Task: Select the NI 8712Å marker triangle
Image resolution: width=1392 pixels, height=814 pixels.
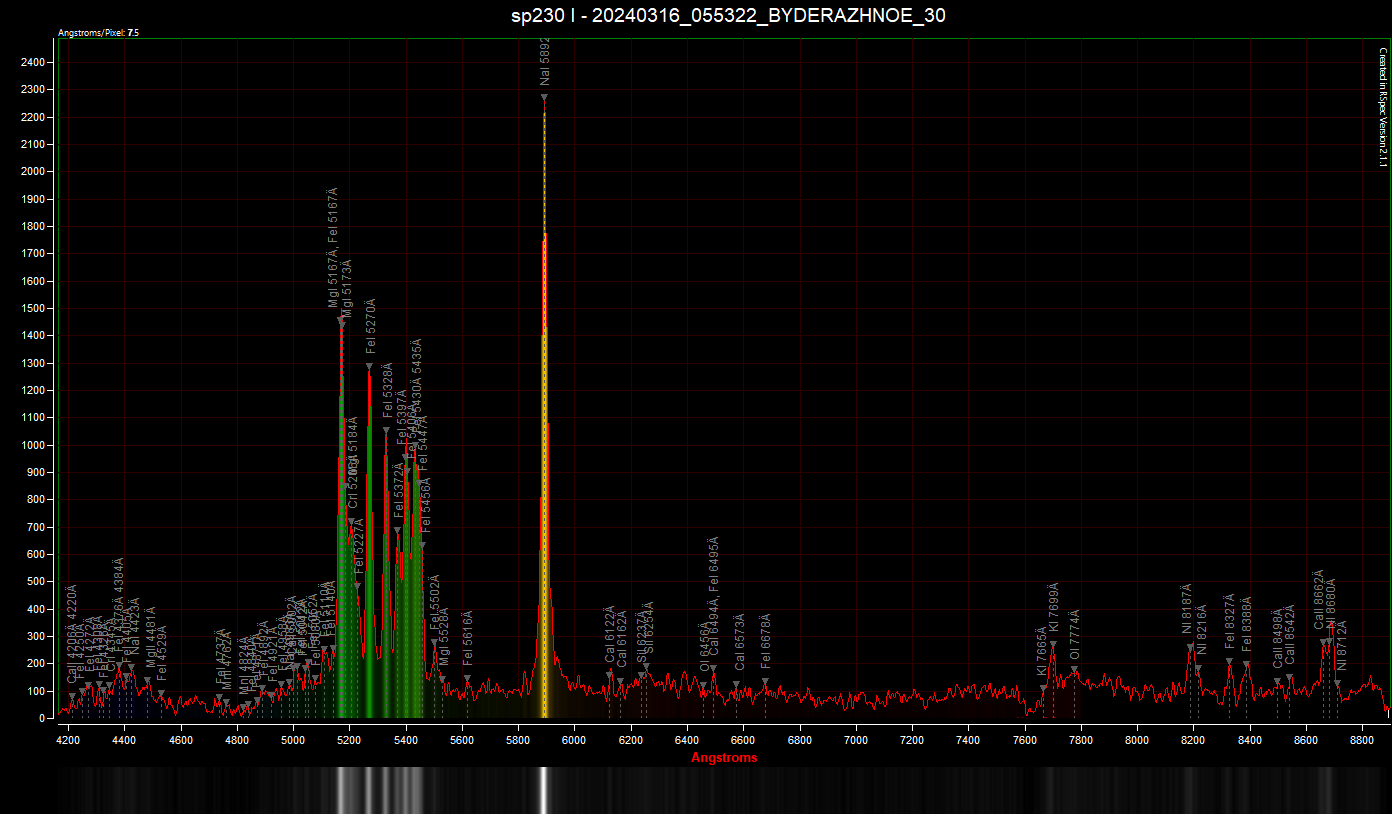Action: click(x=1337, y=683)
